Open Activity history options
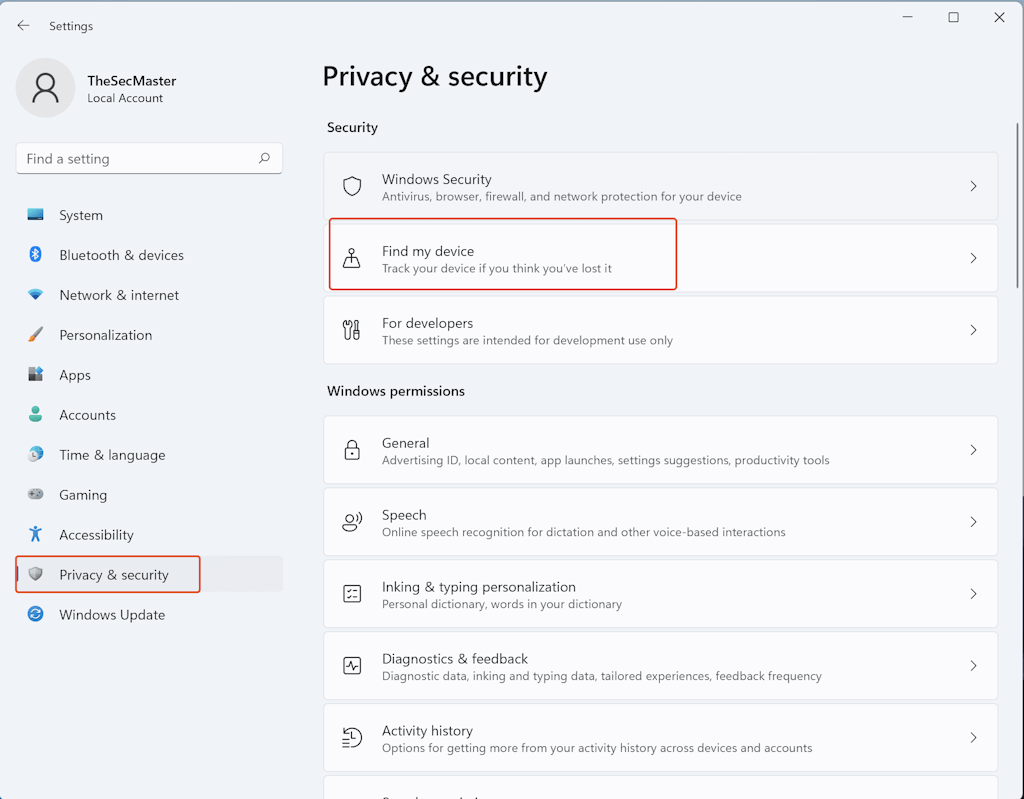This screenshot has height=799, width=1024. click(x=660, y=738)
